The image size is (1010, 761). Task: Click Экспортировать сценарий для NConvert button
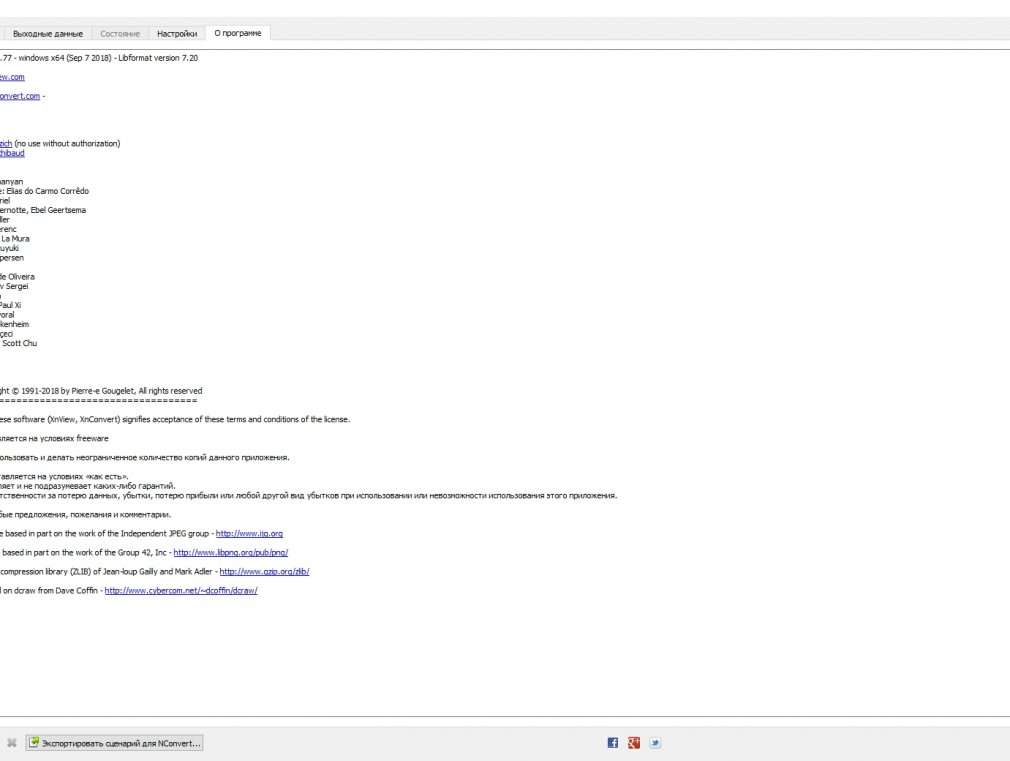click(x=115, y=743)
